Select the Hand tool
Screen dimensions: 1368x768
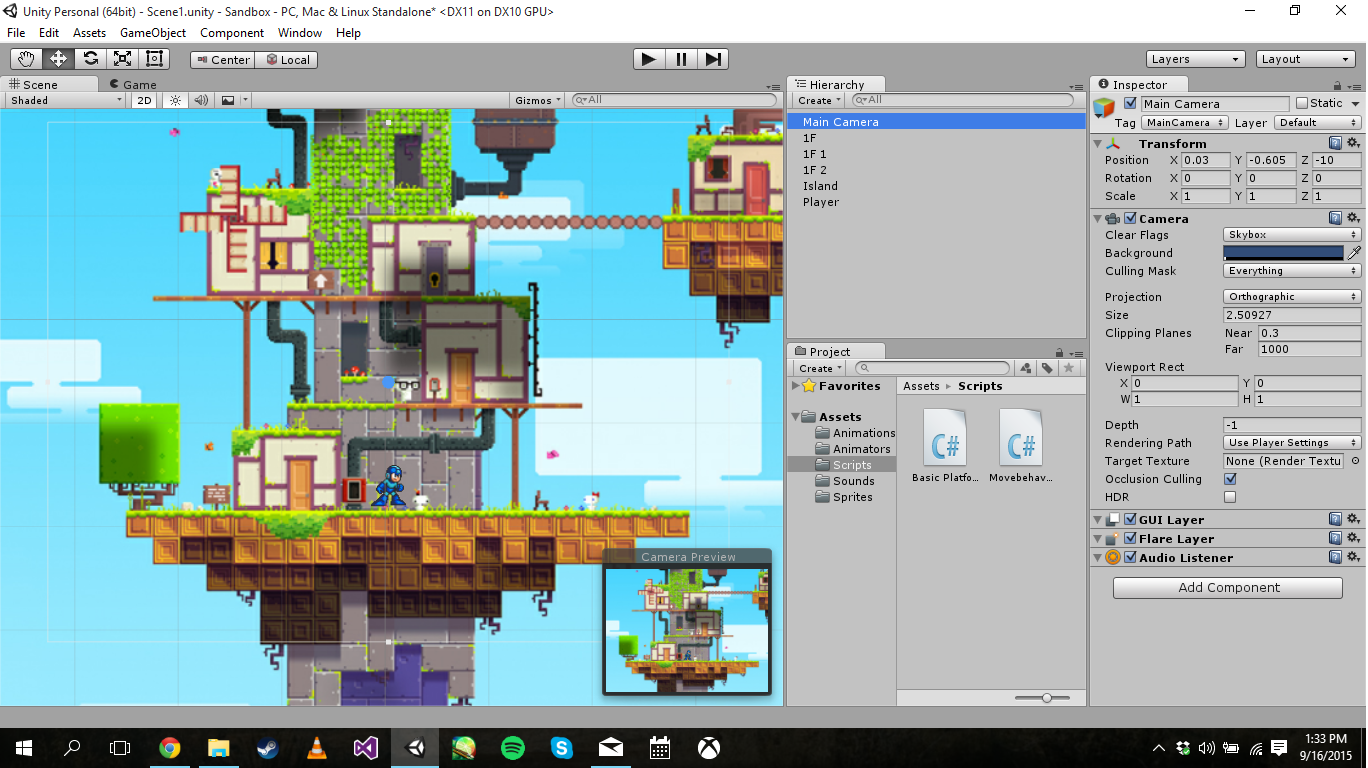pyautogui.click(x=26, y=59)
